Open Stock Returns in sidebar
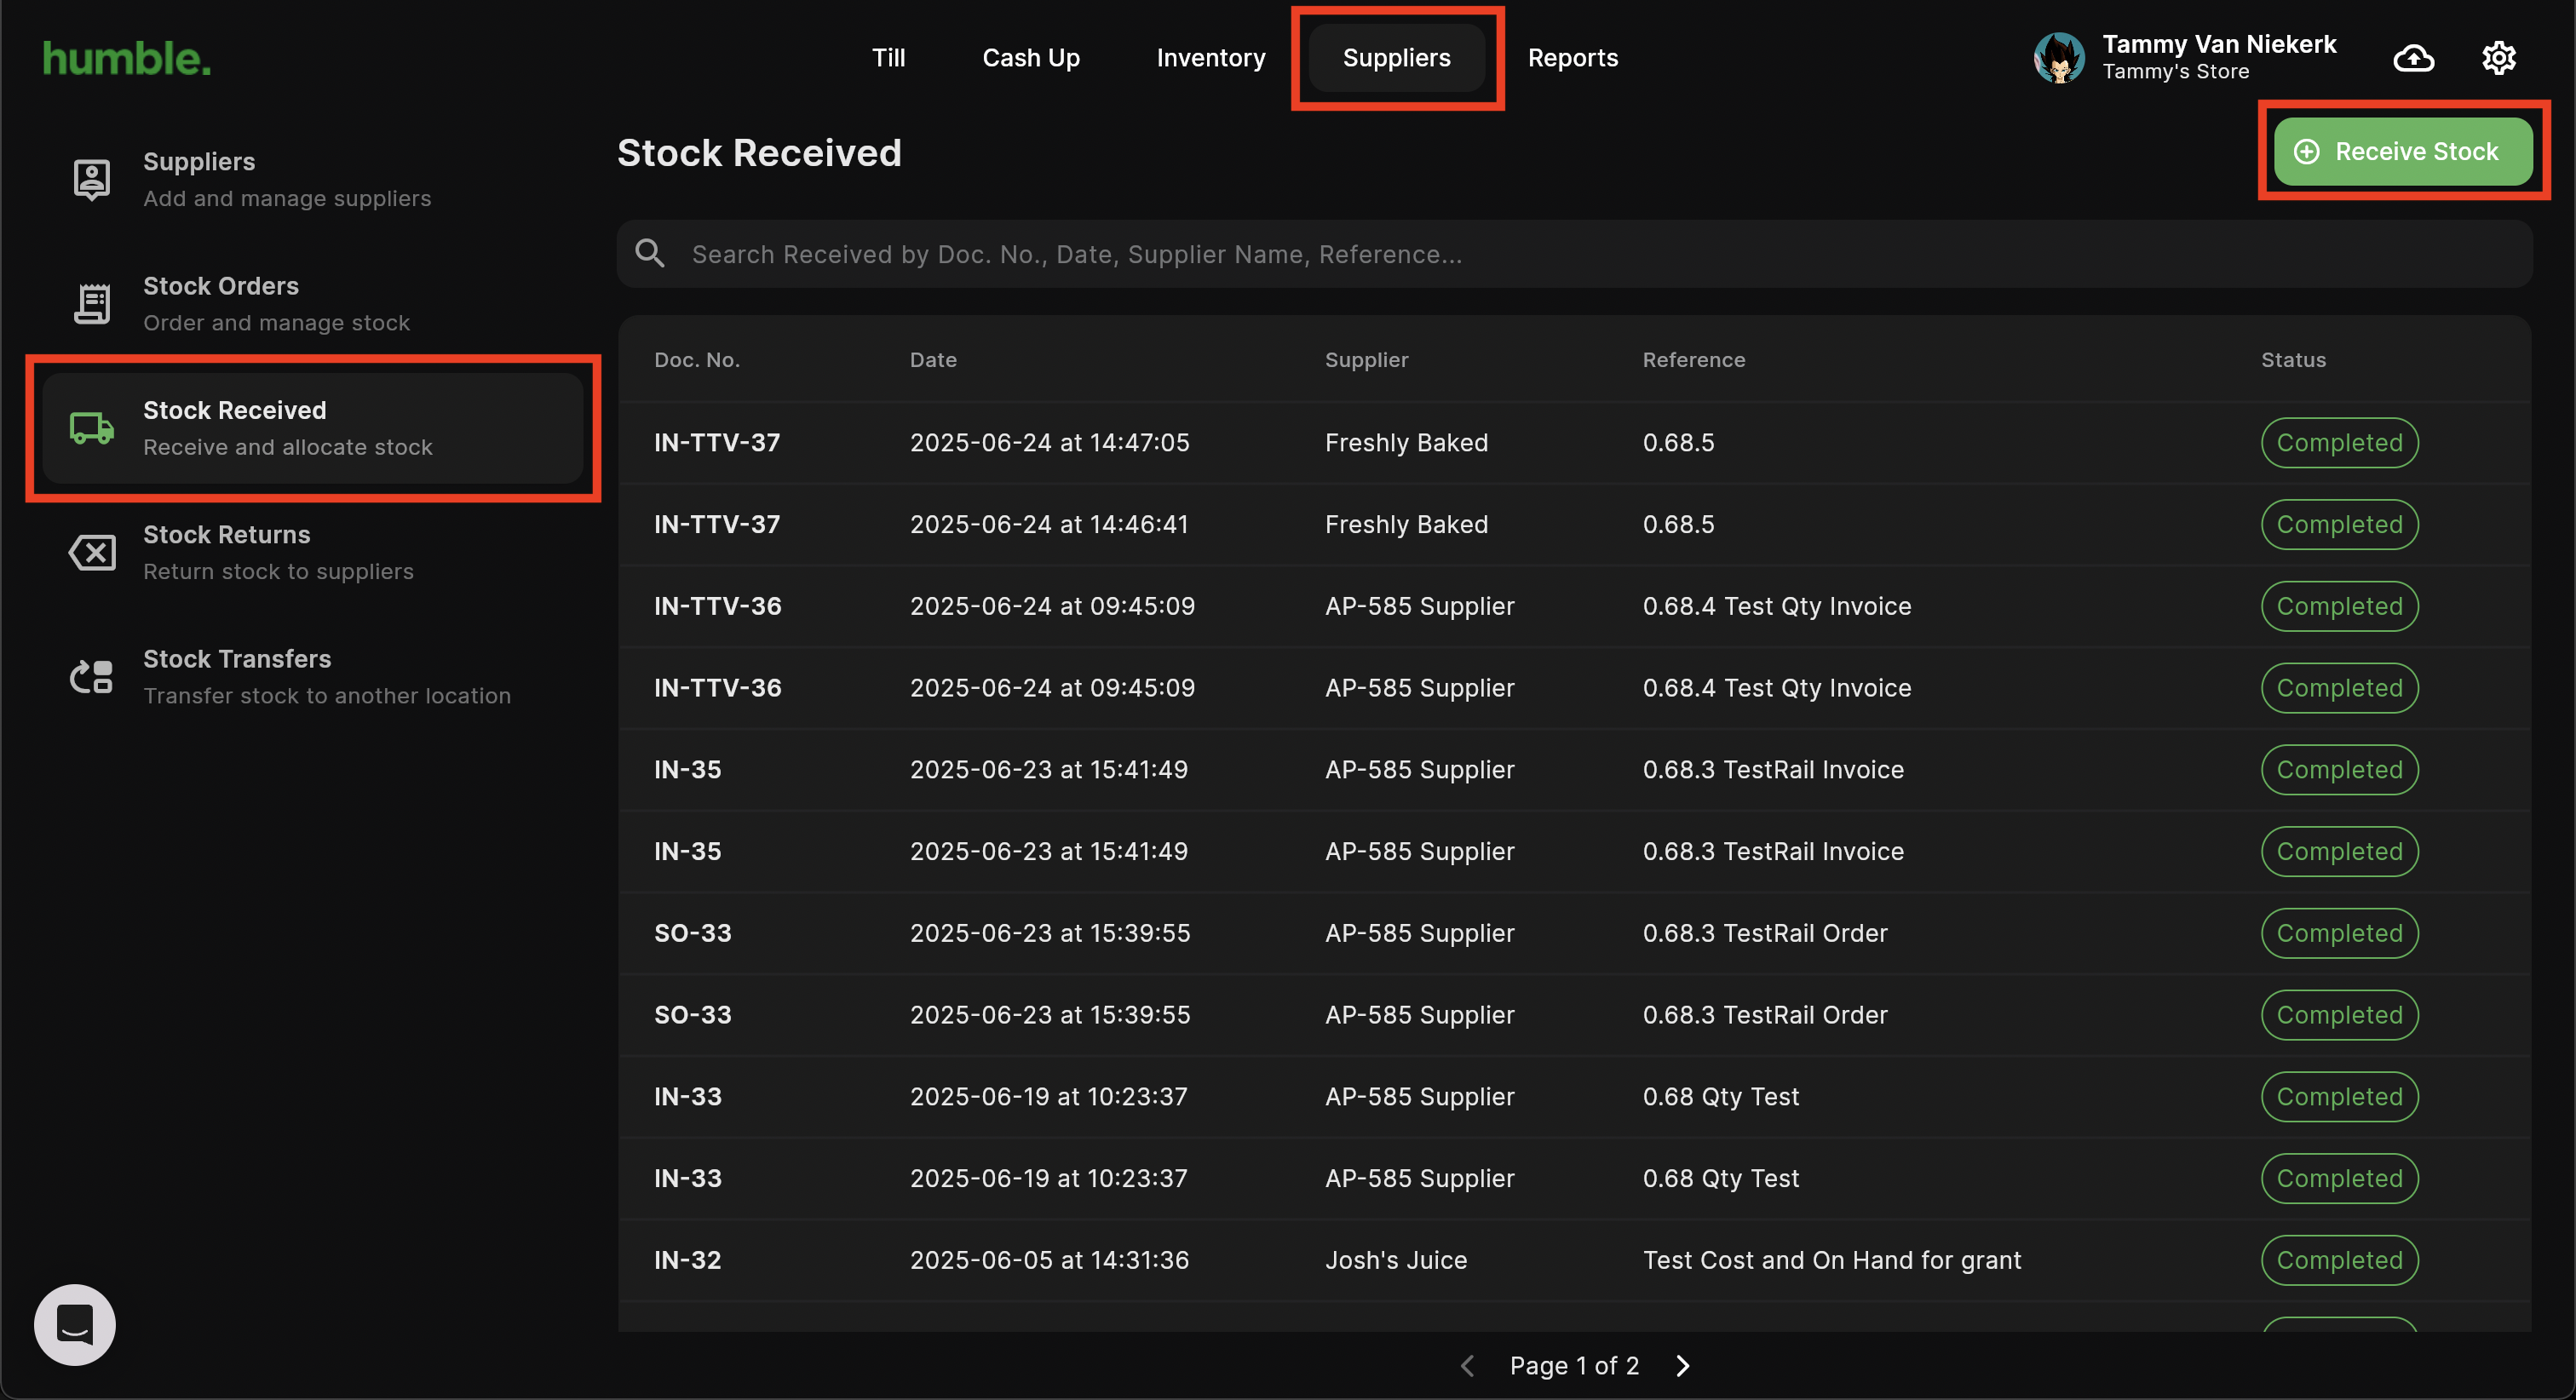The image size is (2576, 1400). click(312, 553)
